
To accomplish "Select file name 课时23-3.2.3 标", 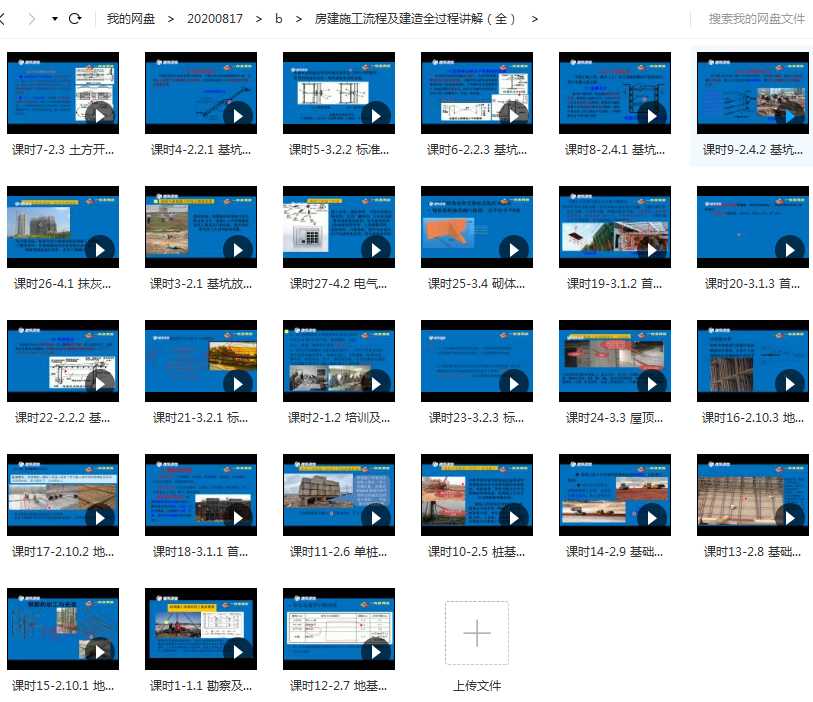I will click(476, 418).
